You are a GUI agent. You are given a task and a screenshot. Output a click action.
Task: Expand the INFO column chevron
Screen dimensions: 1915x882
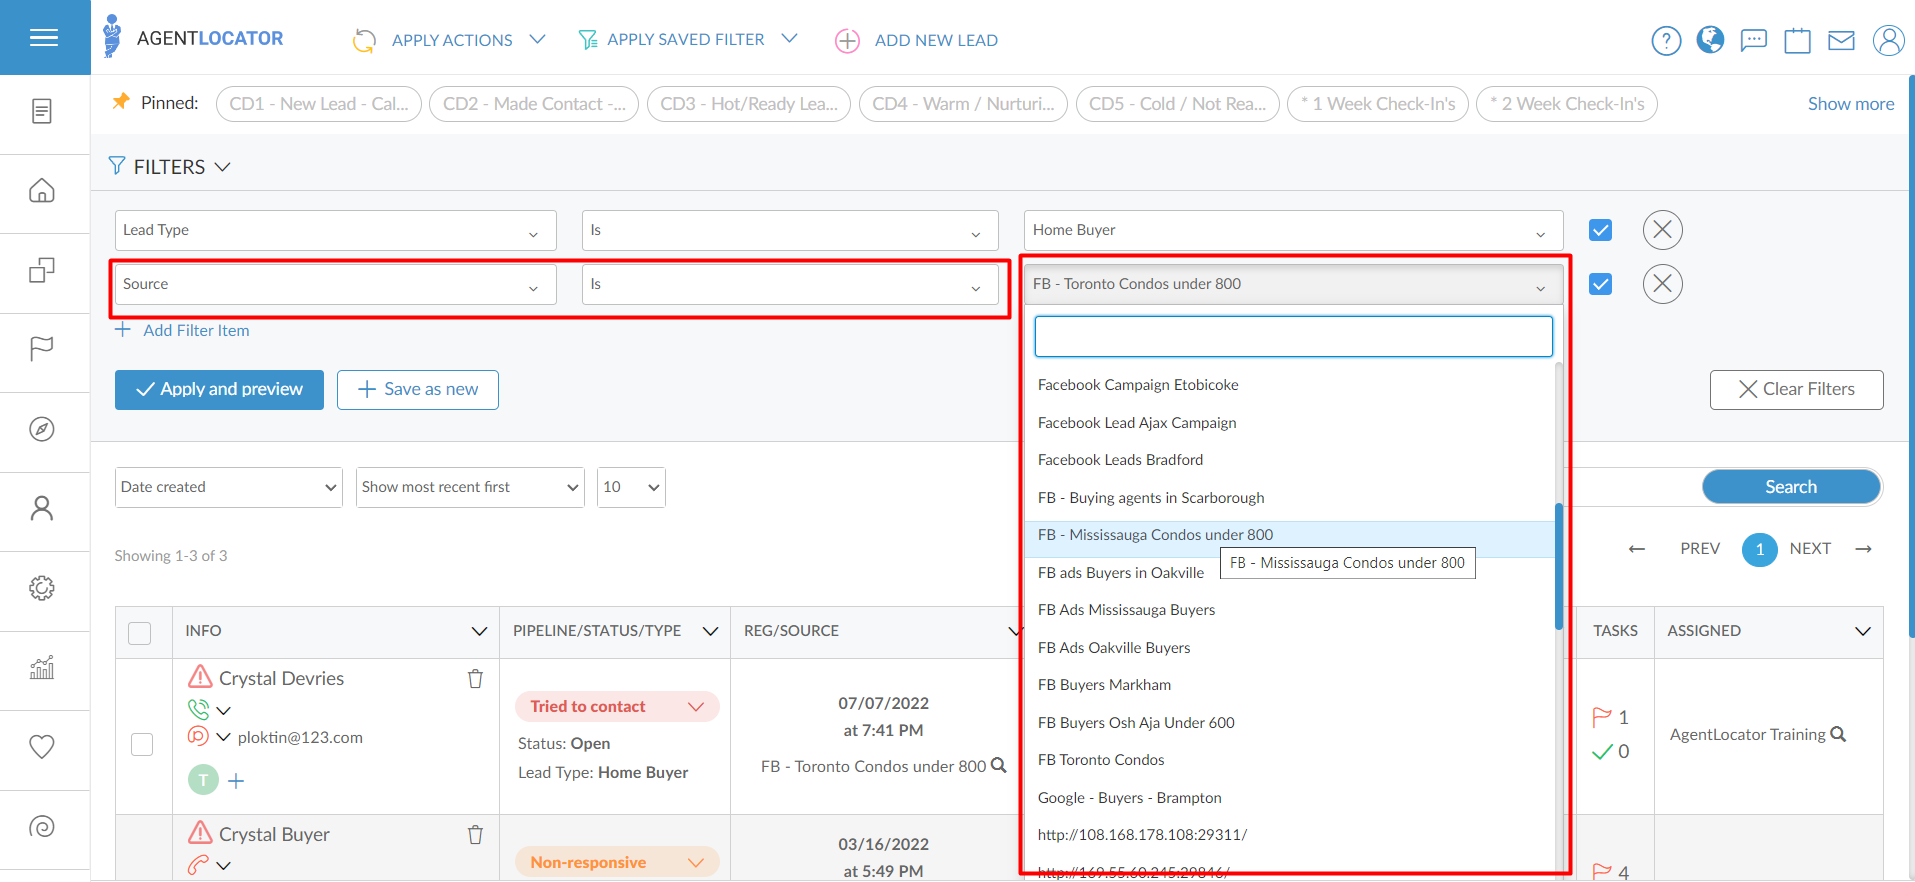click(x=479, y=631)
